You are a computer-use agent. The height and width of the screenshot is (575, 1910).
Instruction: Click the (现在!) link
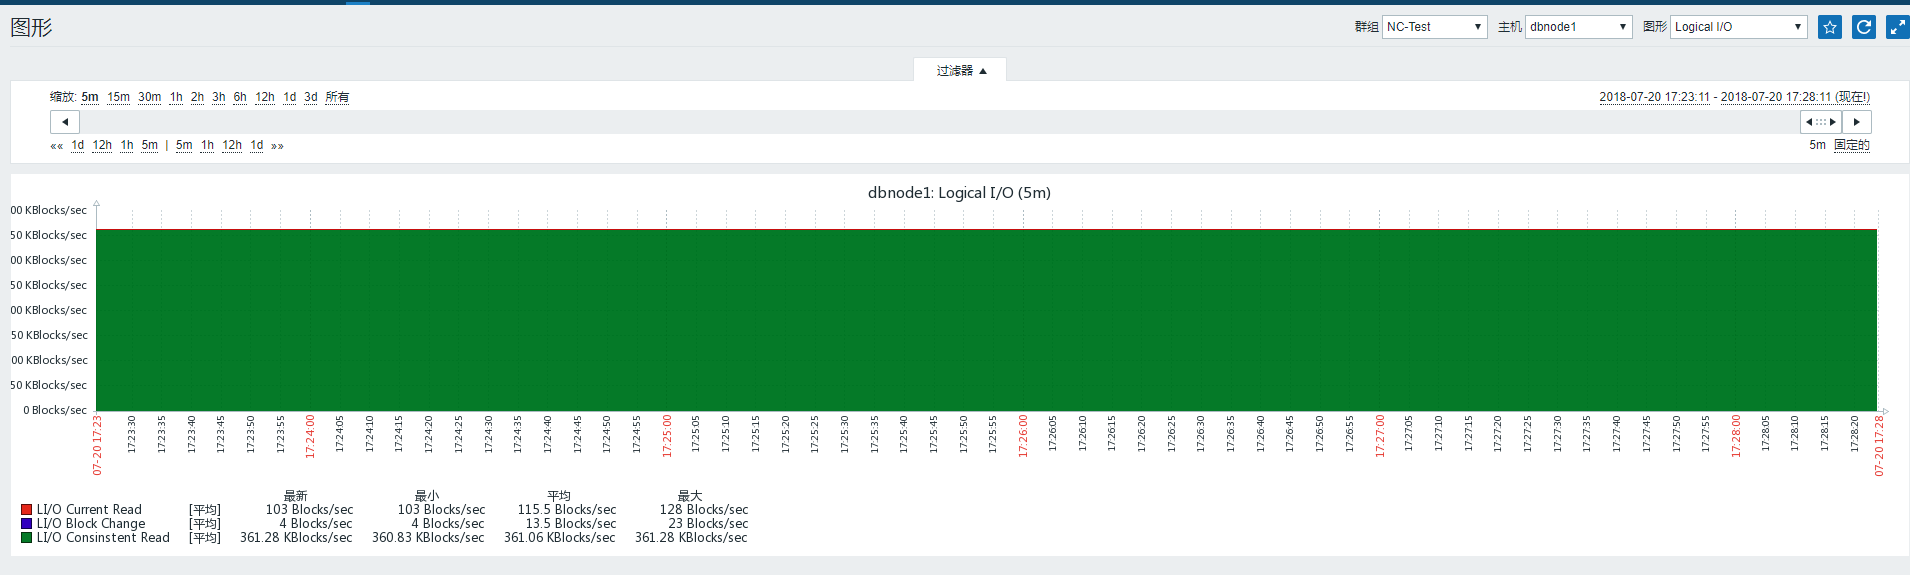pyautogui.click(x=1852, y=97)
